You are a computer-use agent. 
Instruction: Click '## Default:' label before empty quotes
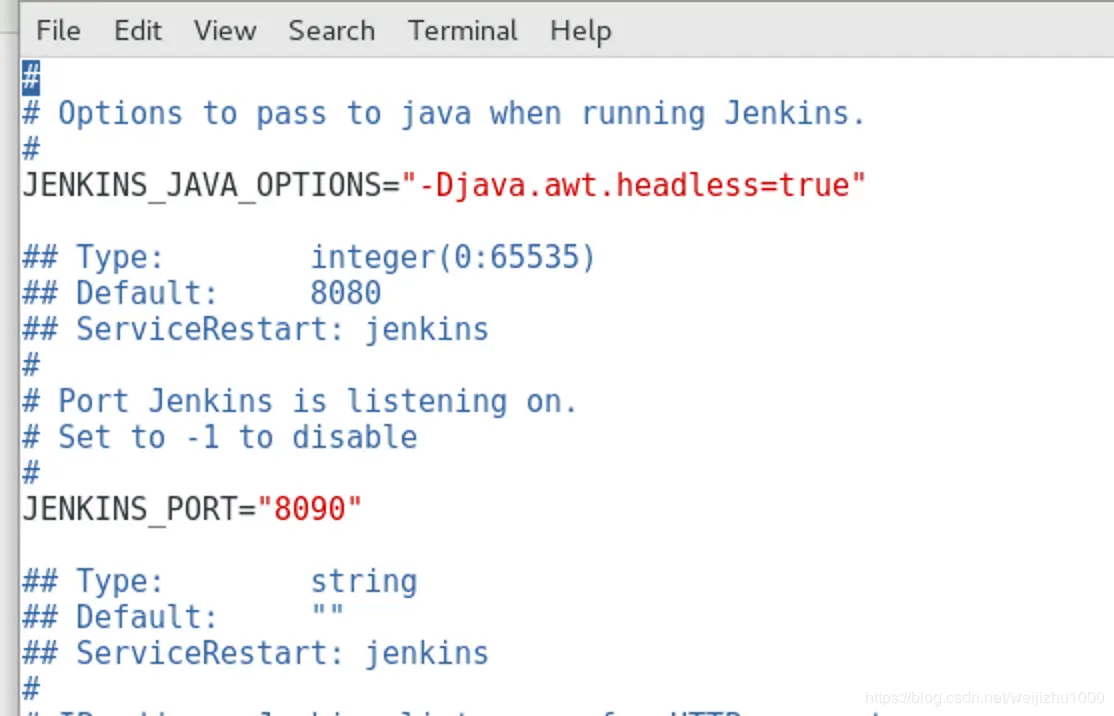[120, 617]
